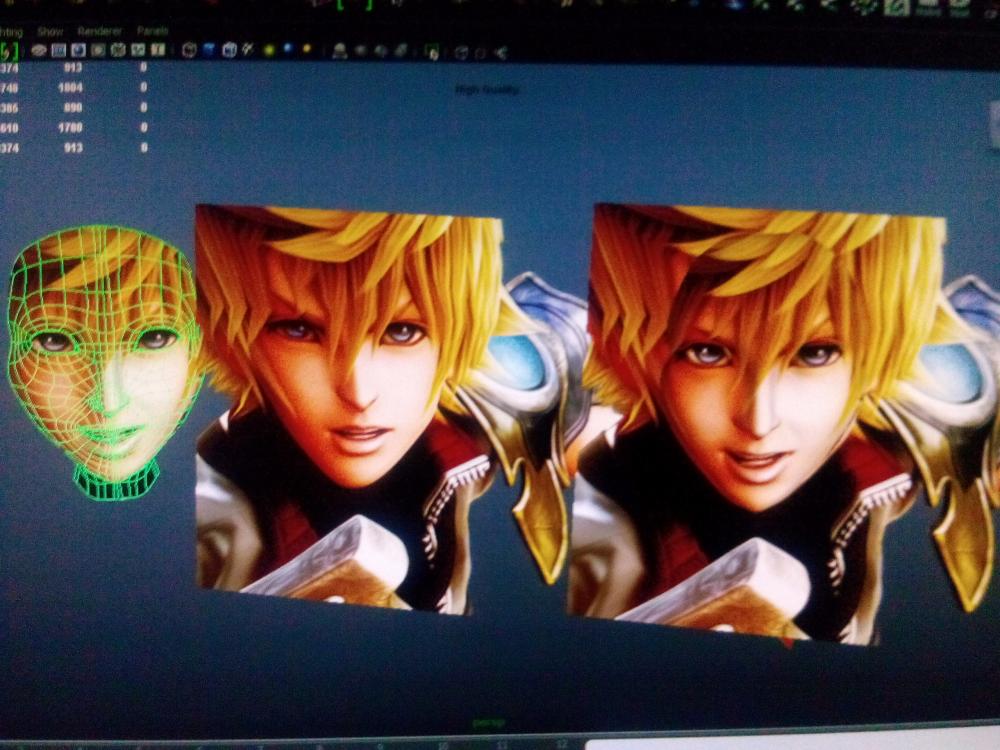Click the green sphere toolbar icon
1000x750 pixels.
pyautogui.click(x=268, y=50)
